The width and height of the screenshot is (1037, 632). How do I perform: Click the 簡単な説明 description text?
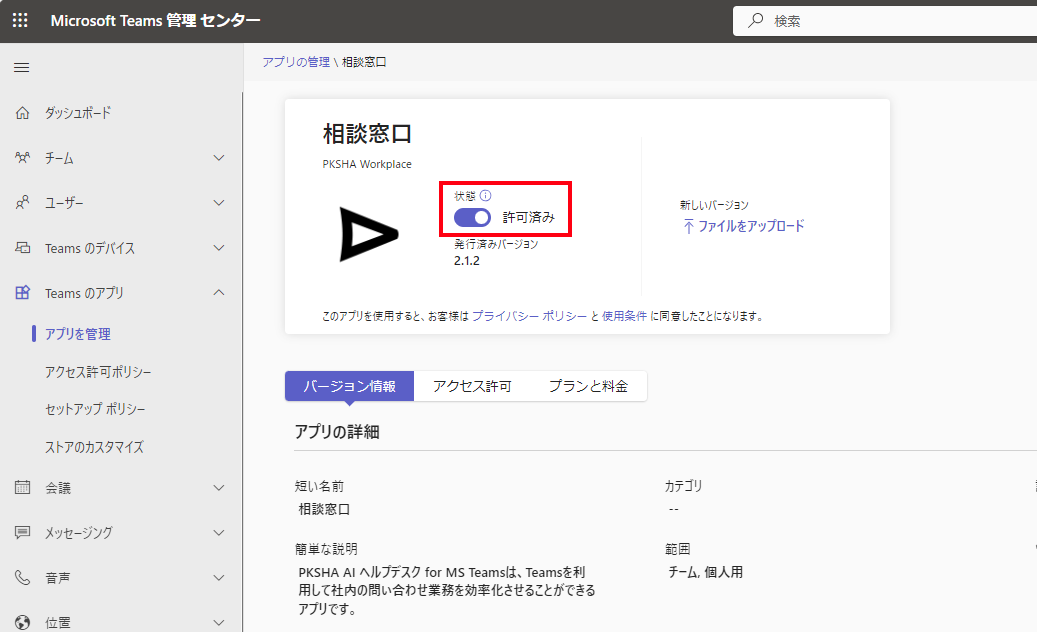pyautogui.click(x=447, y=590)
